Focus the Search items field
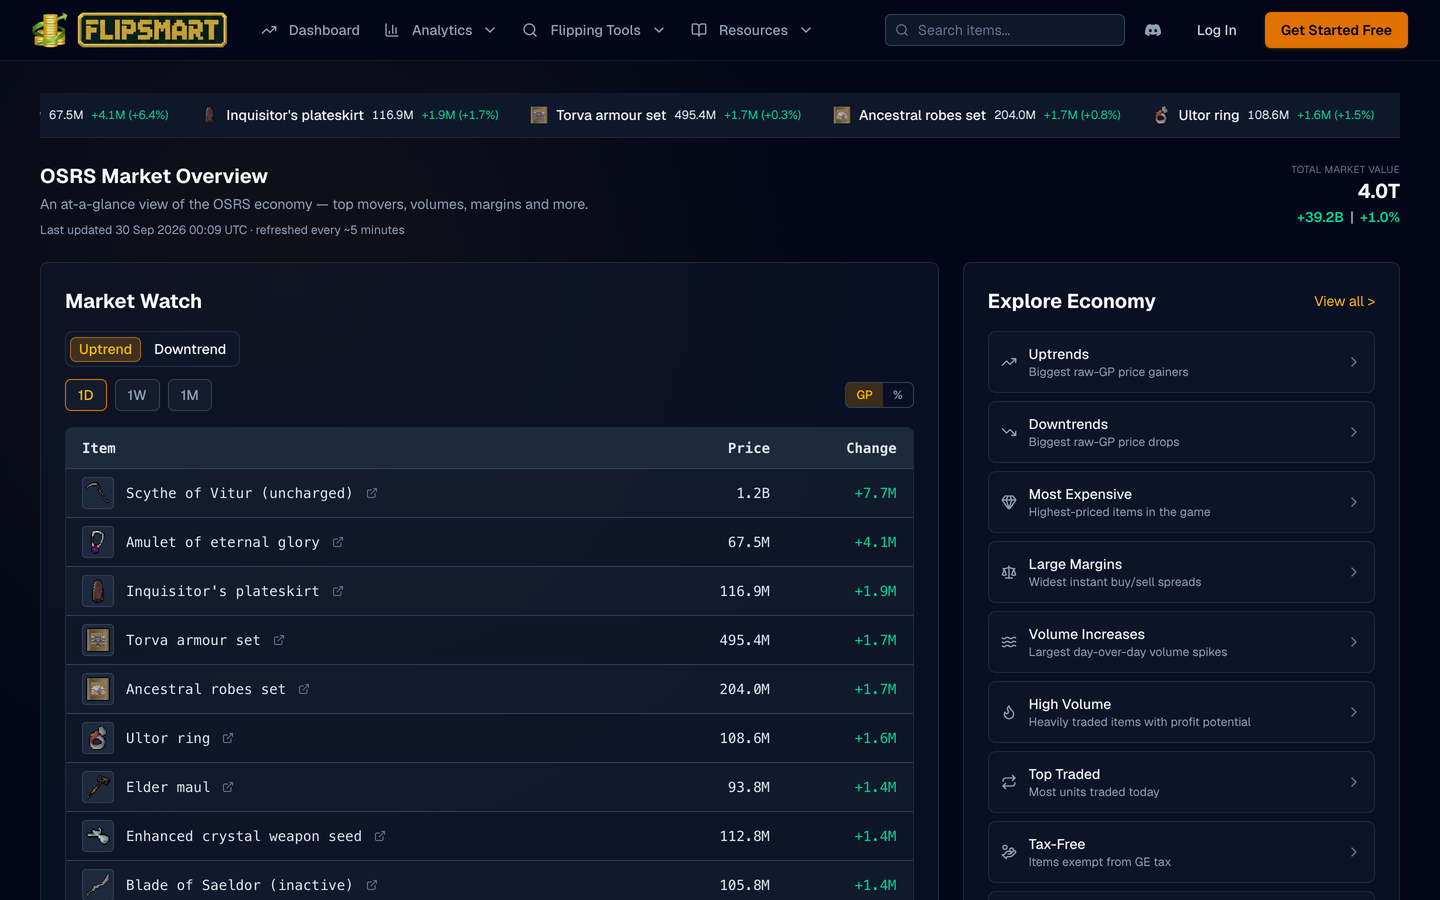1440x900 pixels. tap(1004, 30)
